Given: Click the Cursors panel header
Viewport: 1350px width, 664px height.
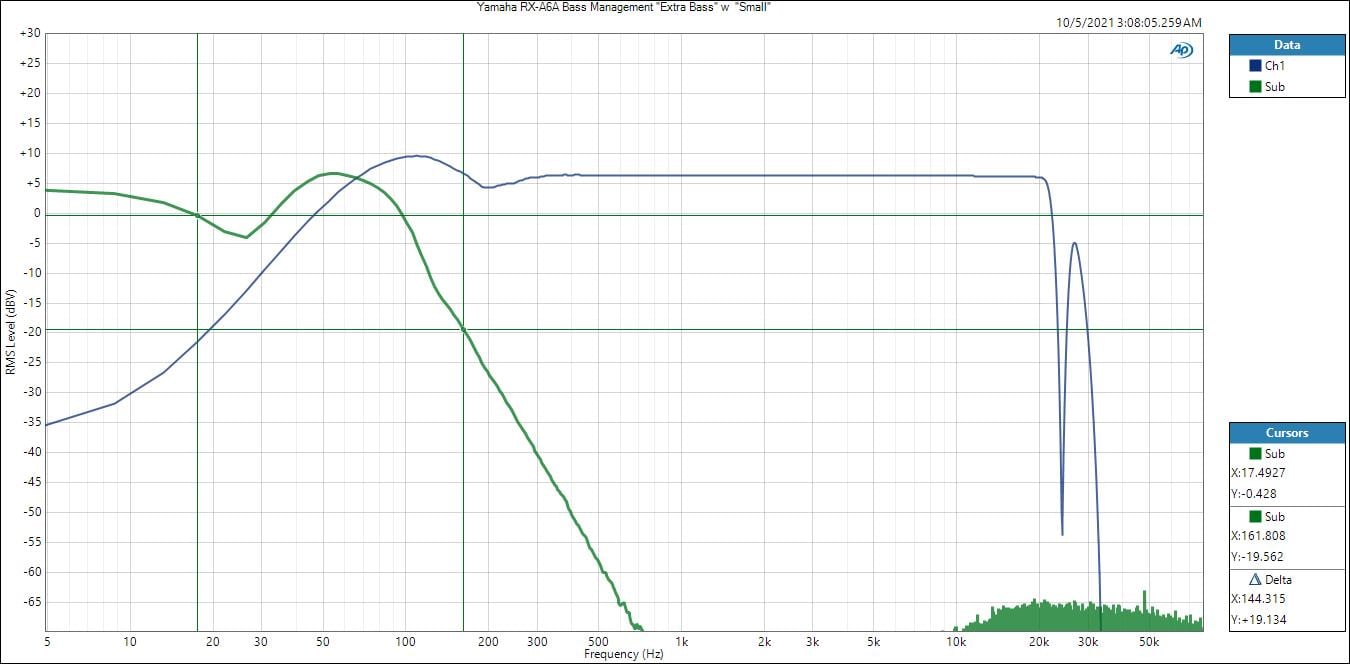Looking at the screenshot, I should [x=1286, y=433].
